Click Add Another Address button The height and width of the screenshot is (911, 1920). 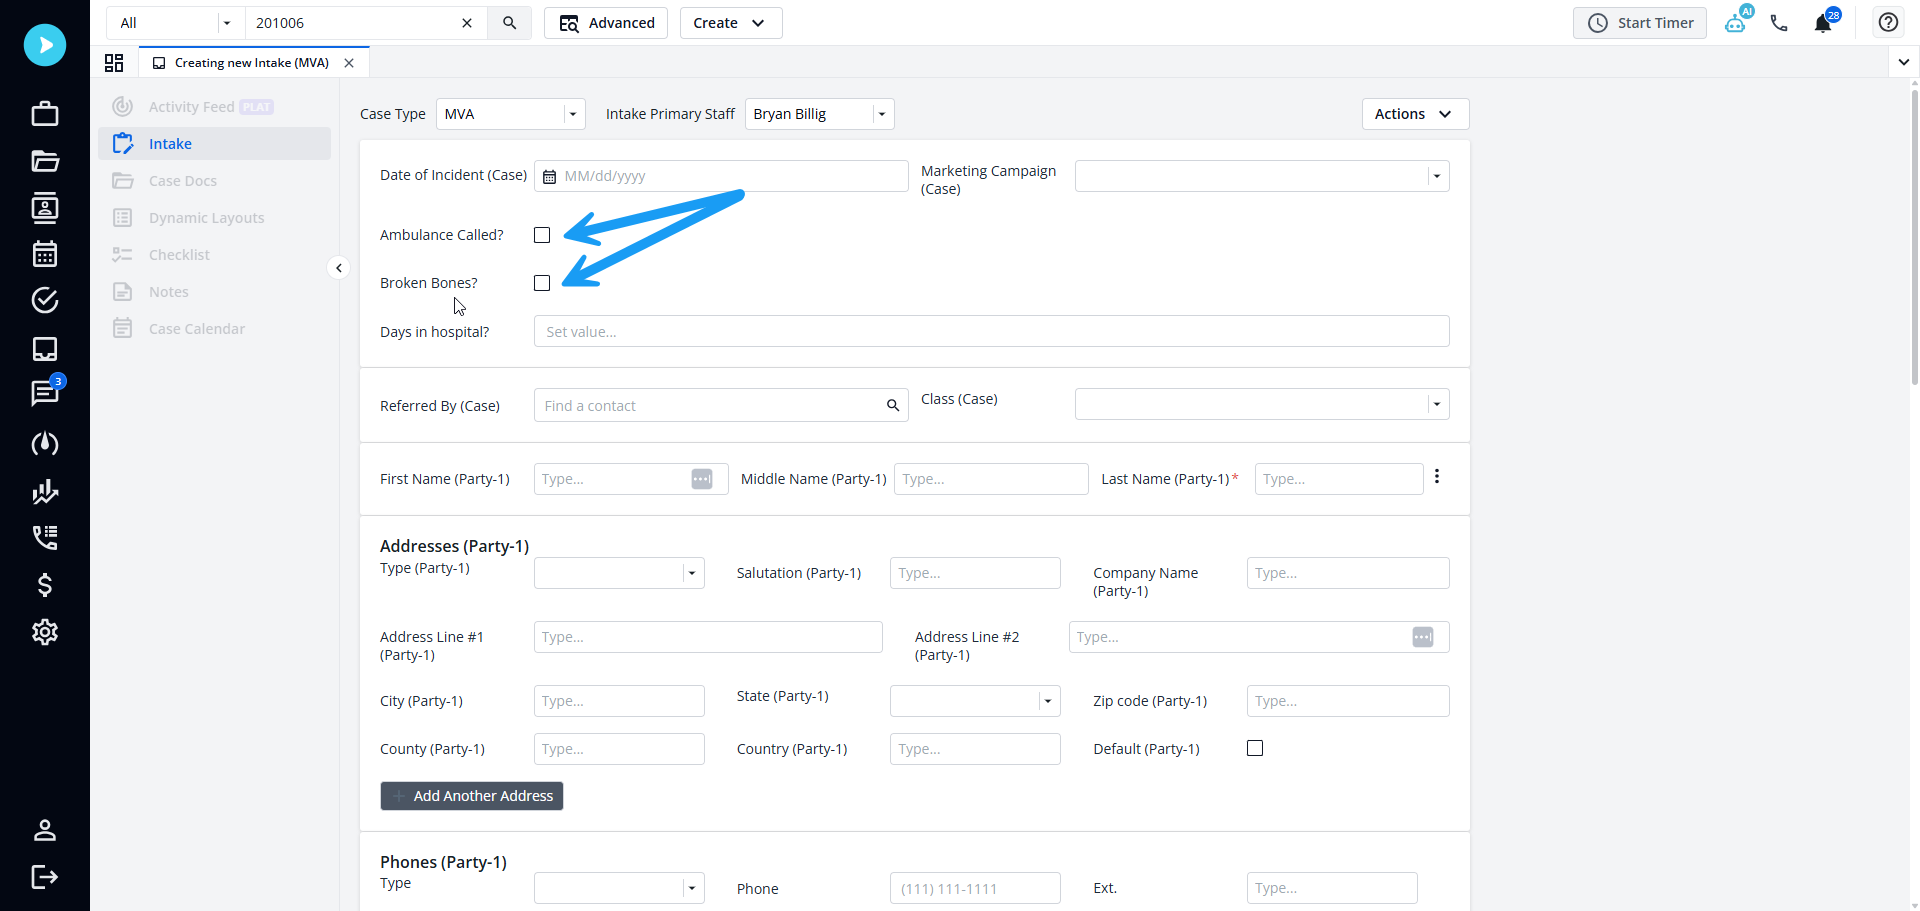coord(472,796)
